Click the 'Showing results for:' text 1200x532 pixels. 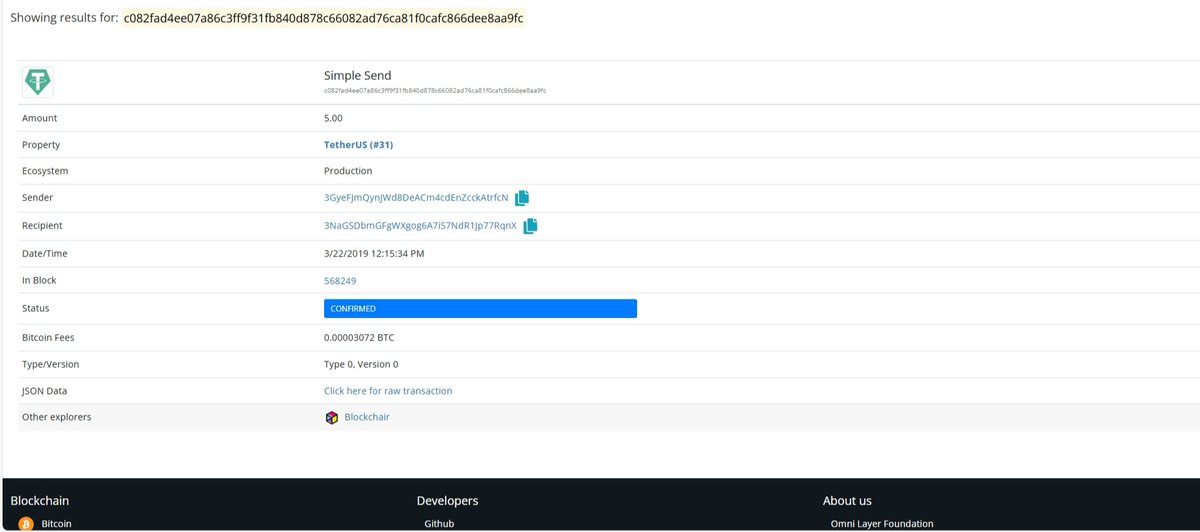click(63, 18)
